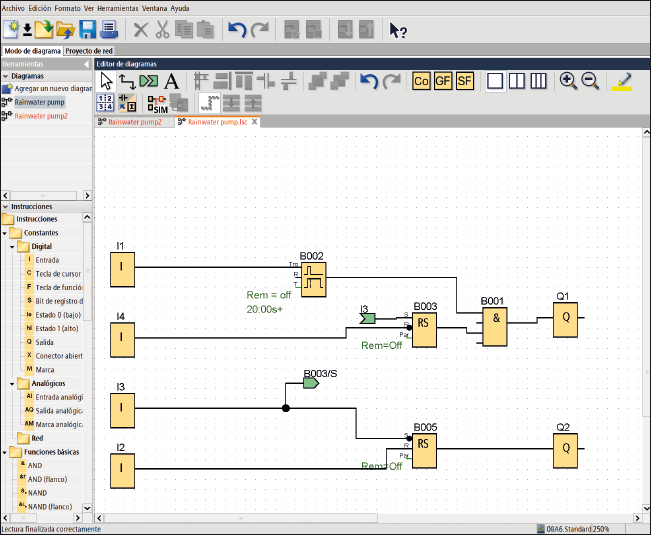This screenshot has width=651, height=535.
Task: Collapse the Diagramas panel section
Action: tap(5, 76)
